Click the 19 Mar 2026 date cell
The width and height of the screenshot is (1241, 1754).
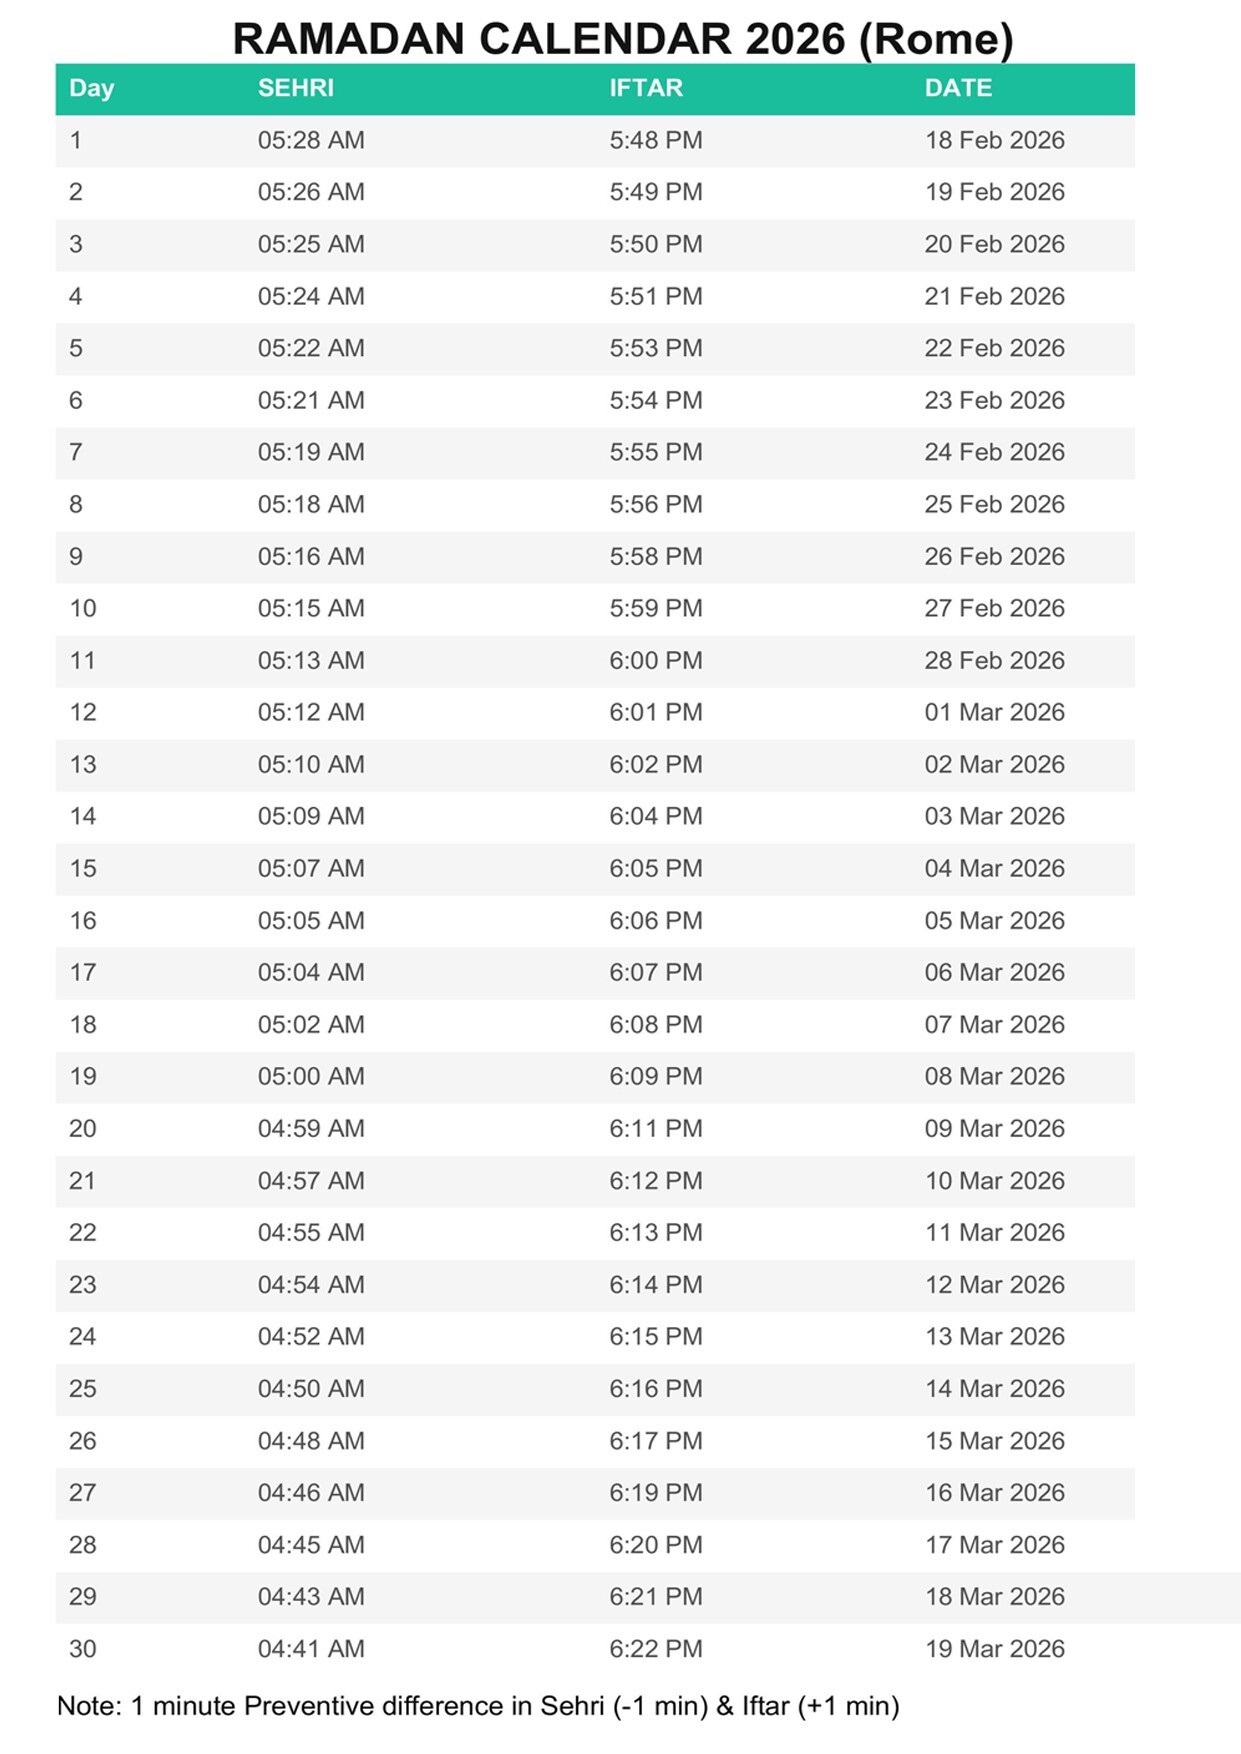pyautogui.click(x=994, y=1648)
